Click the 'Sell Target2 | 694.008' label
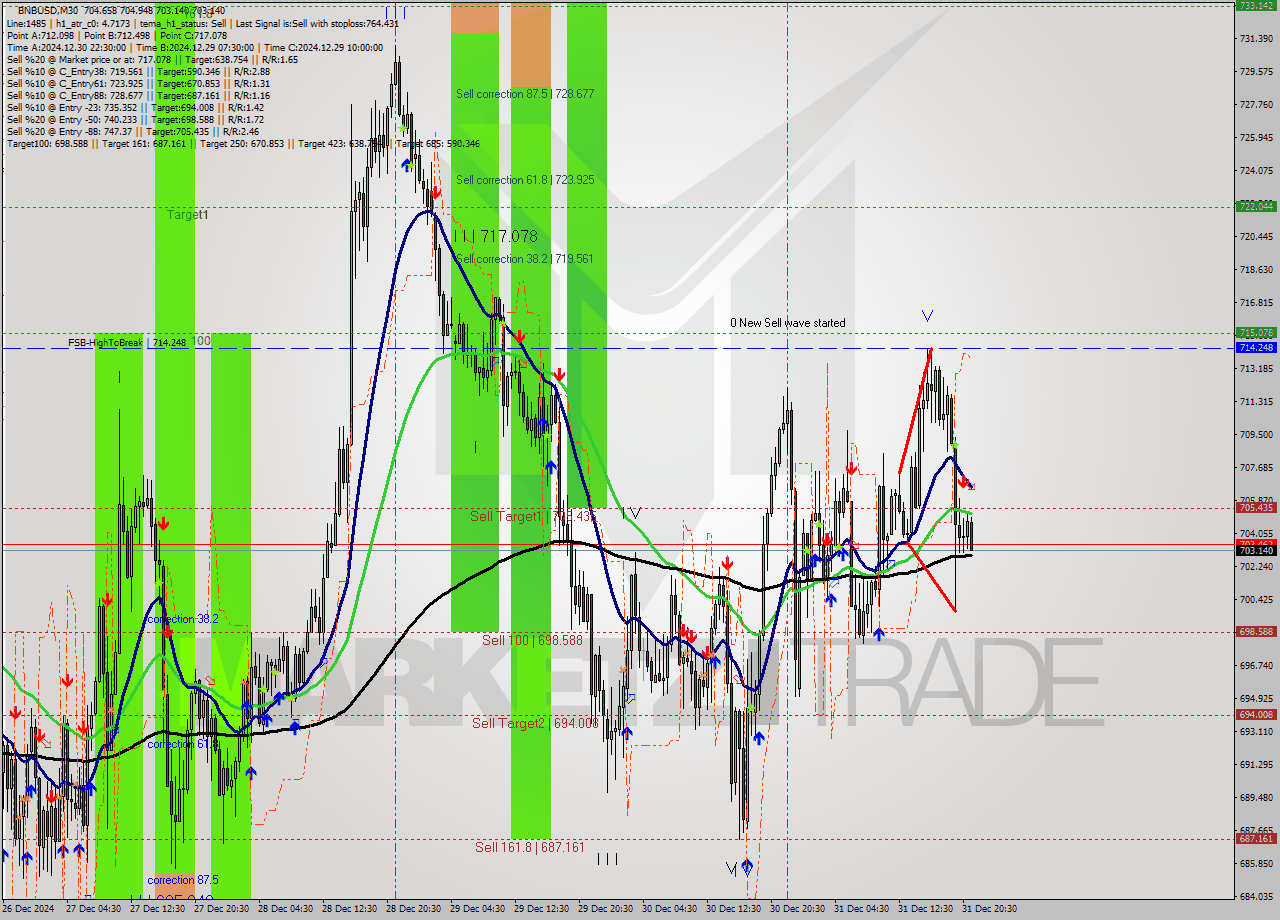 coord(535,723)
